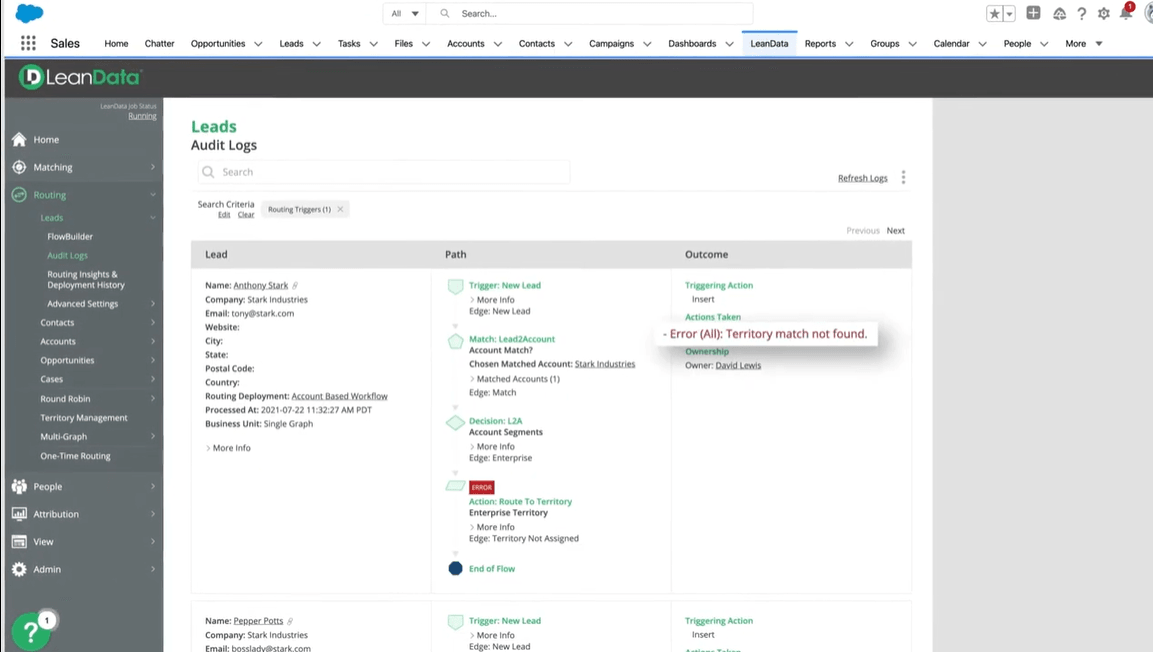Click the Admin gear icon in sidebar
Image resolution: width=1153 pixels, height=652 pixels.
tap(19, 569)
